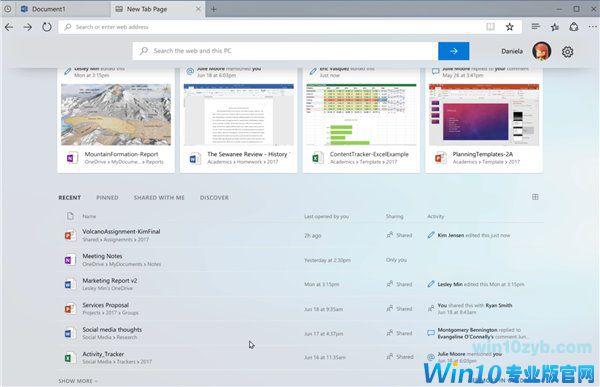600x387 pixels.
Task: Open a new tab with plus button
Action: (214, 9)
